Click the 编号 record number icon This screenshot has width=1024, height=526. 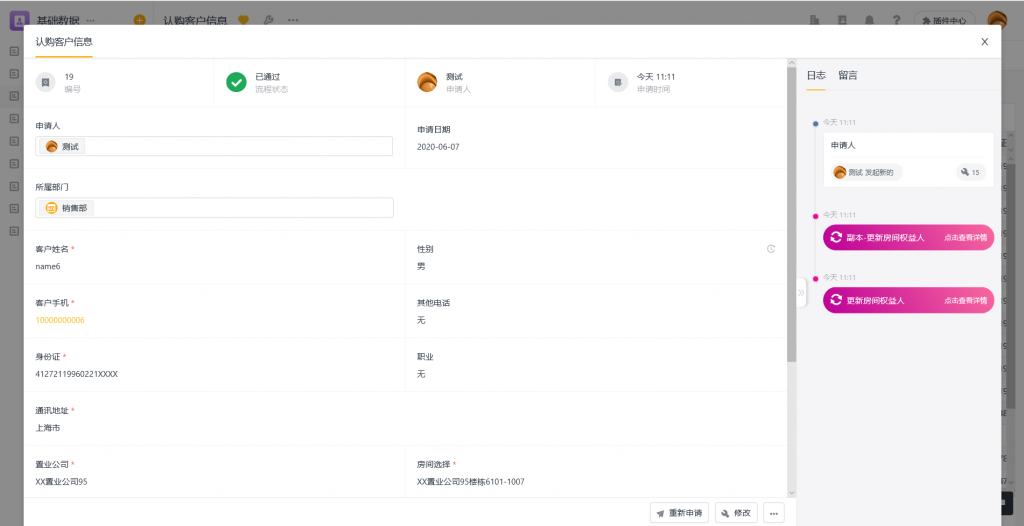pyautogui.click(x=45, y=83)
